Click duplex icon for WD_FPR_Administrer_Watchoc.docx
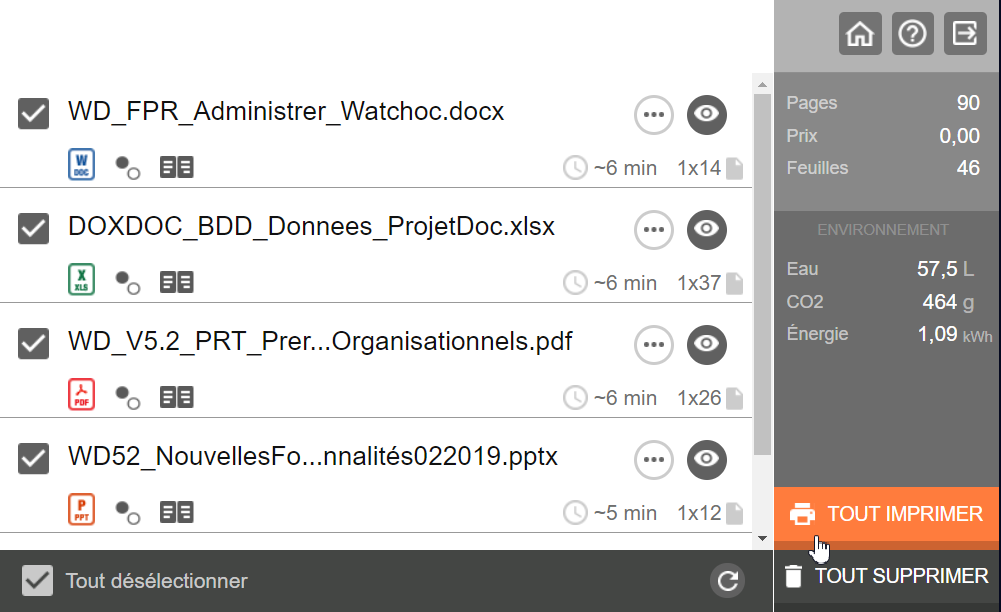 [177, 167]
